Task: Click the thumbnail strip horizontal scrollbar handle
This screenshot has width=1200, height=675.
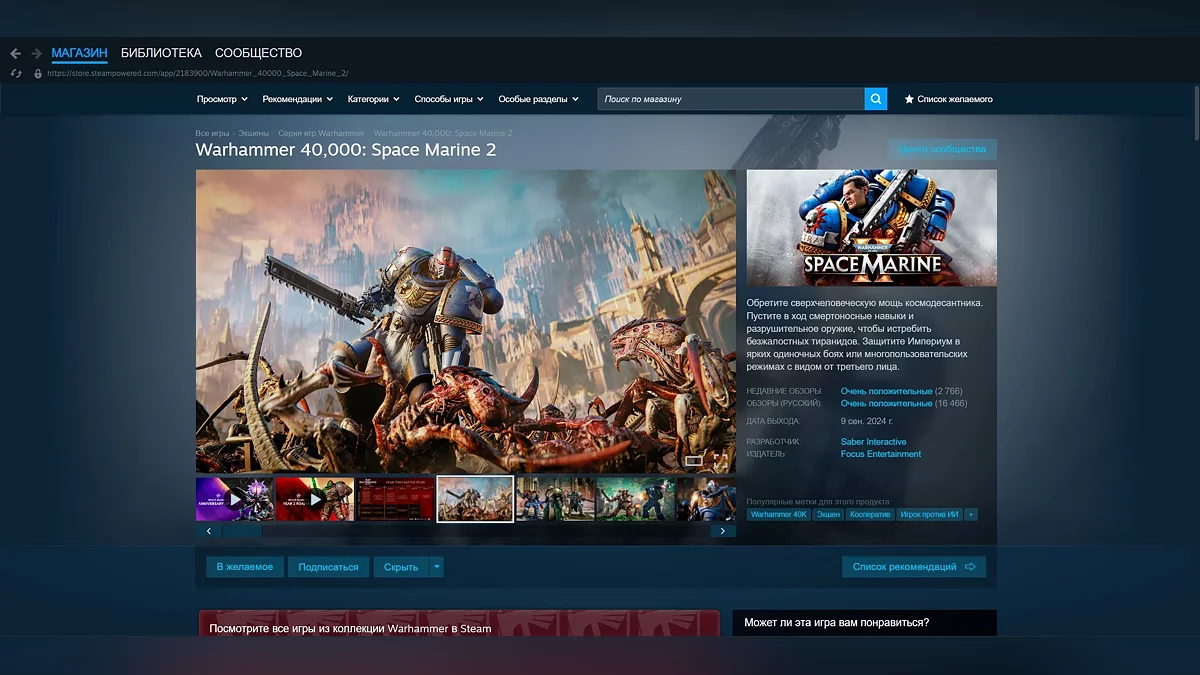Action: pos(242,531)
